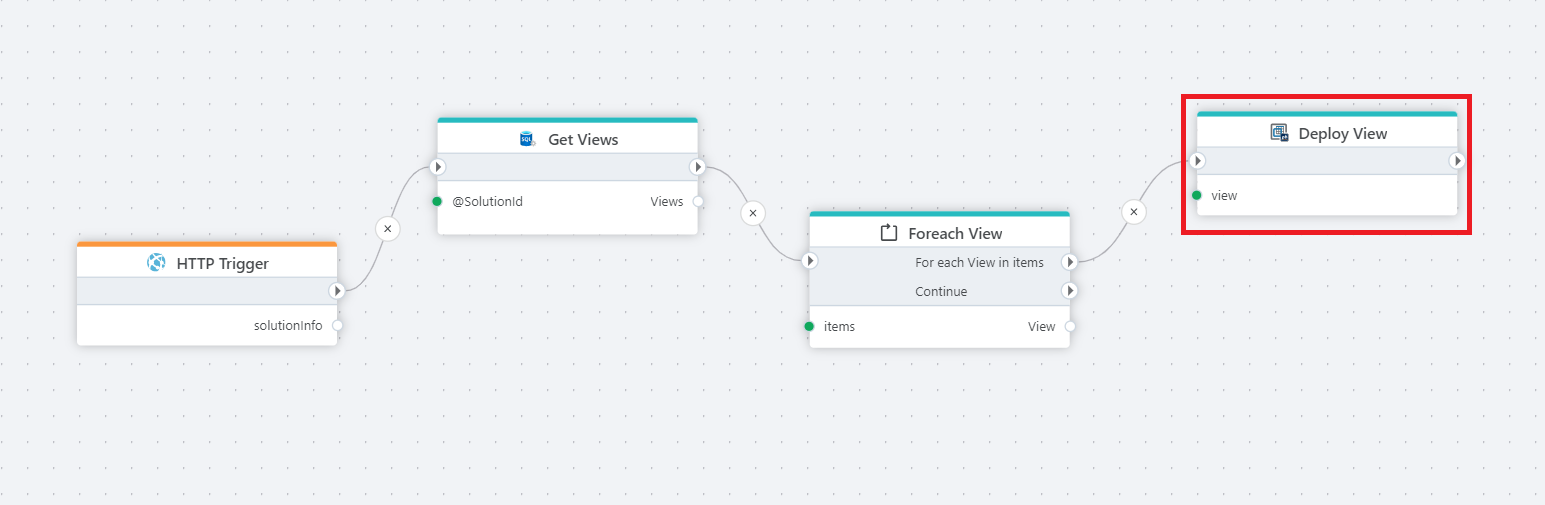
Task: Click the loop icon on Foreach View
Action: coord(888,233)
